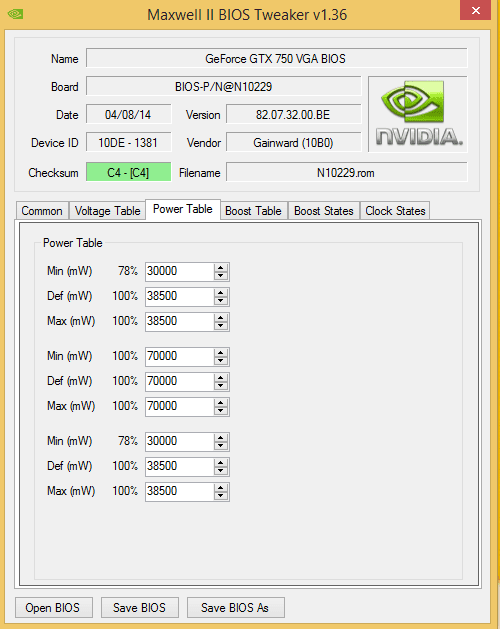The image size is (500, 629).
Task: Click the Save BIOS As button
Action: click(x=236, y=608)
